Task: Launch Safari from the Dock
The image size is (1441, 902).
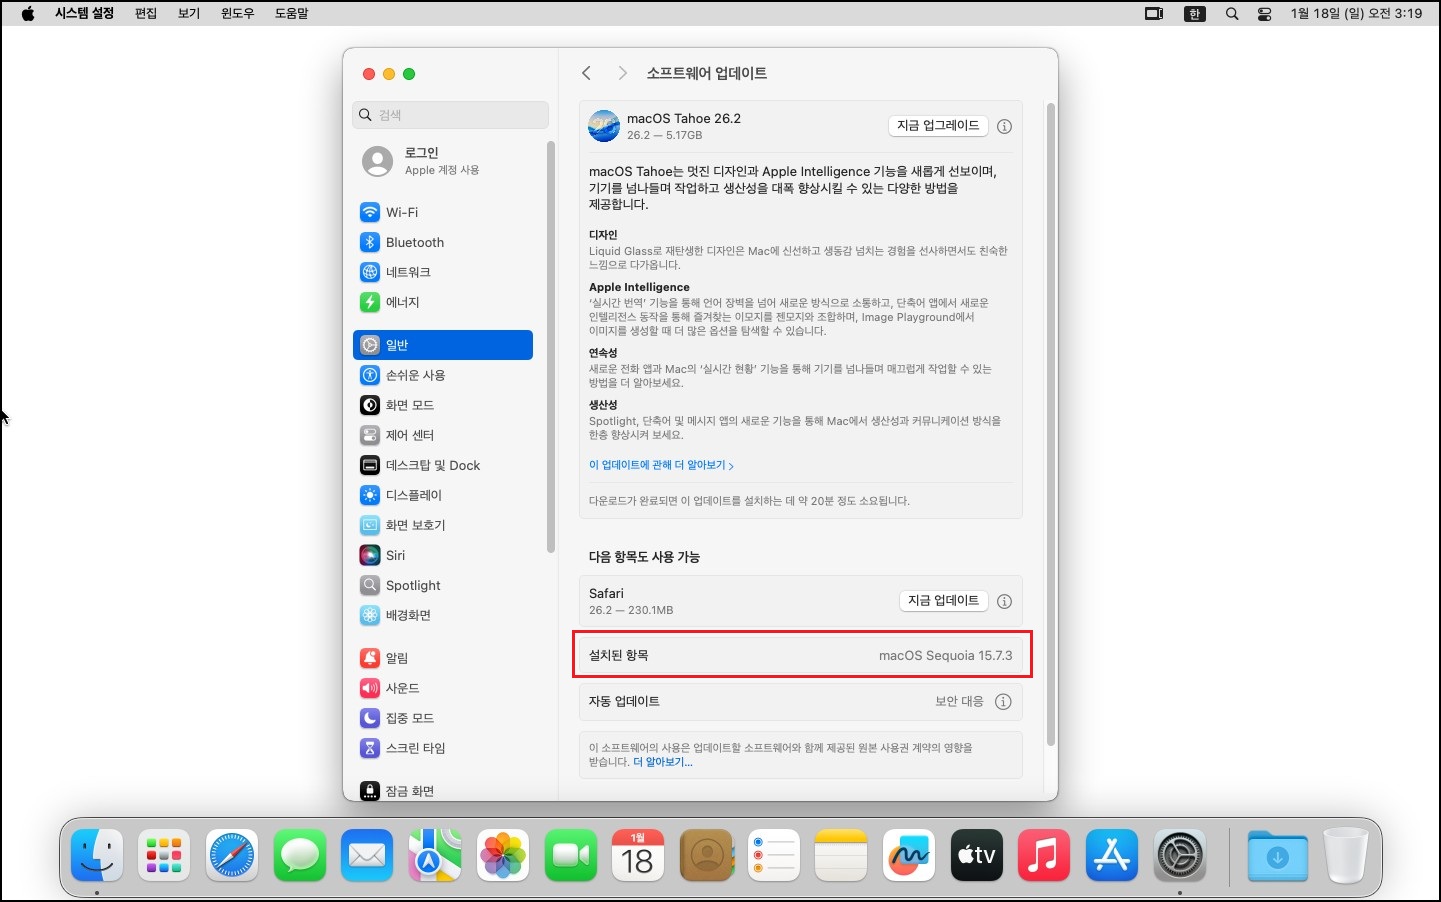Action: tap(232, 856)
